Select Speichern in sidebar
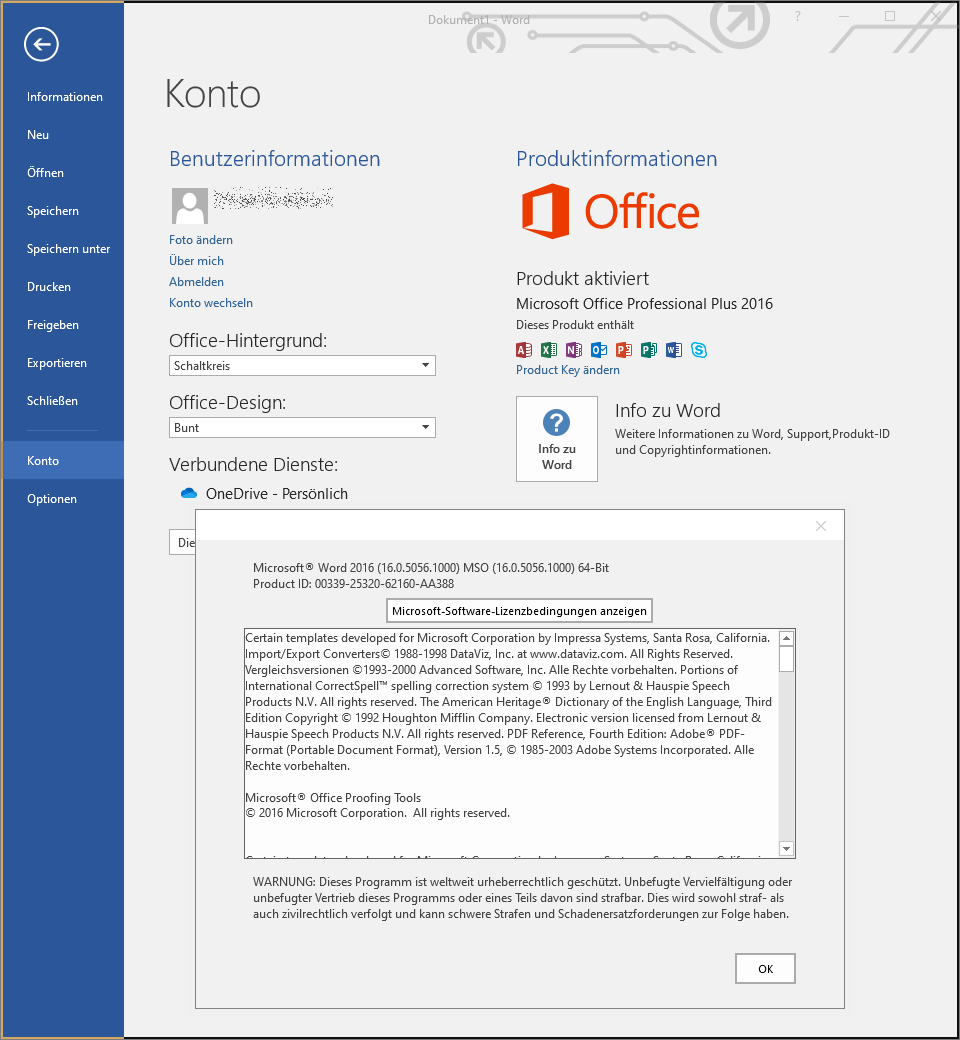This screenshot has height=1040, width=960. coord(52,211)
